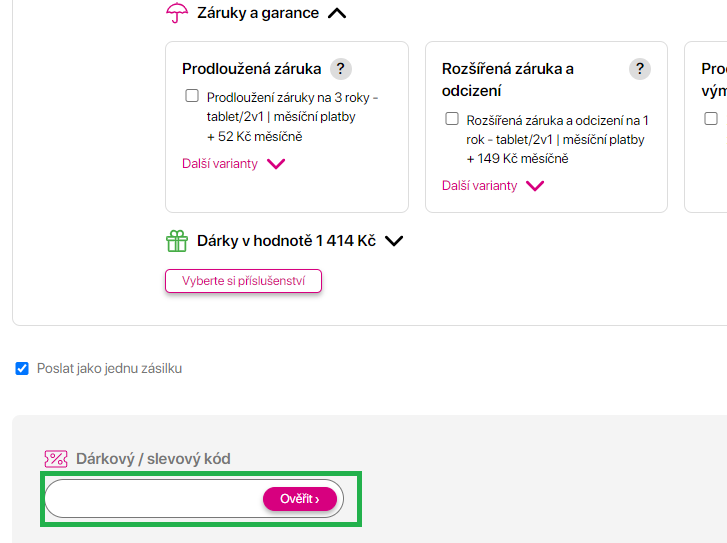The height and width of the screenshot is (543, 727).
Task: Enable the 3-year Prodloužení záruky option
Action: (x=192, y=96)
